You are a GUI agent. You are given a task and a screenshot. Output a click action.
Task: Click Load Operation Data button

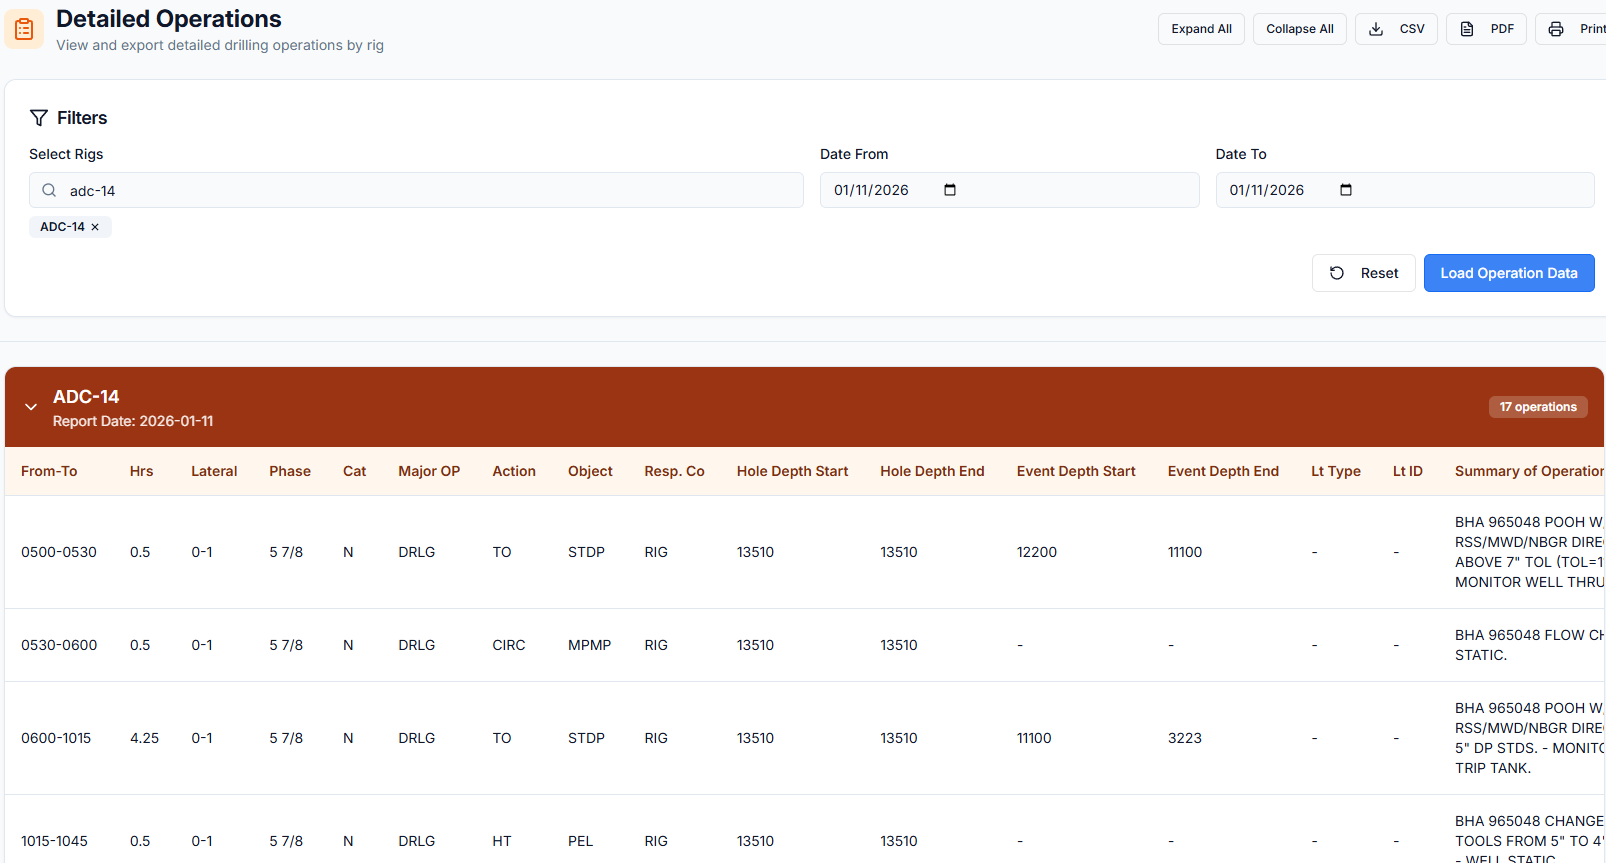click(1508, 273)
